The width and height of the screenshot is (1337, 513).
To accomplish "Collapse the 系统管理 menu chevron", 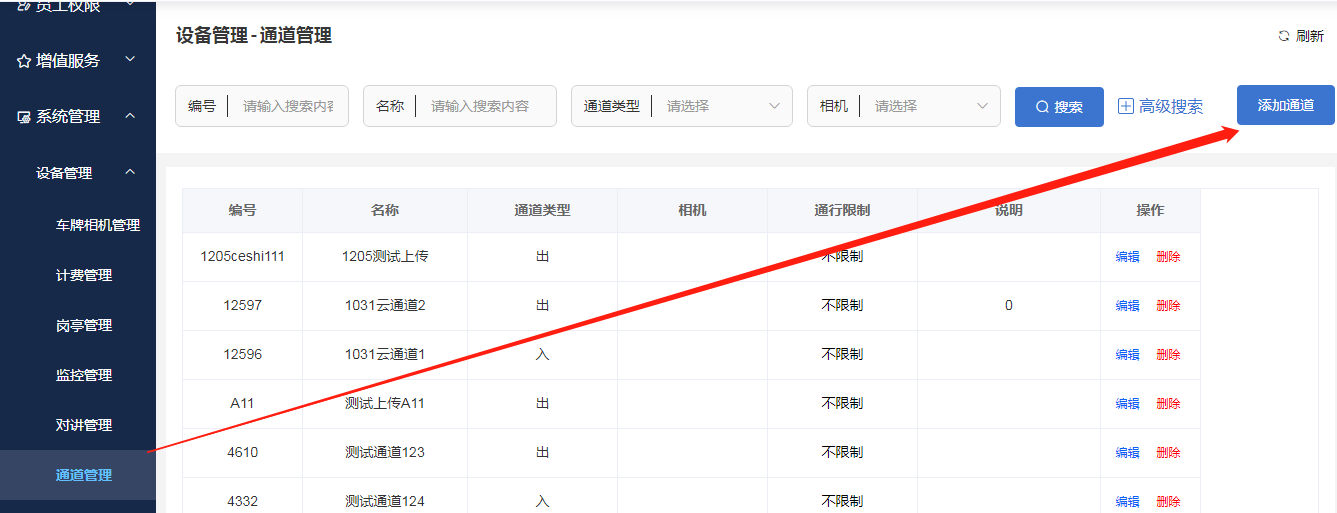I will (x=130, y=116).
